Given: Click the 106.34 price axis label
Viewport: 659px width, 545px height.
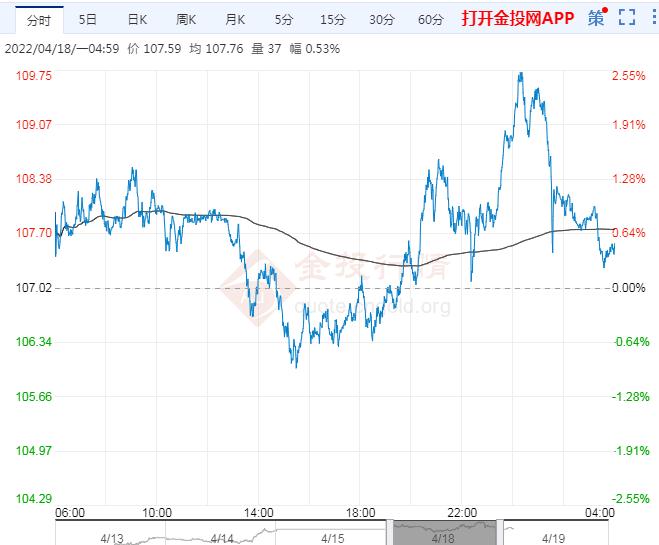Looking at the screenshot, I should point(34,342).
